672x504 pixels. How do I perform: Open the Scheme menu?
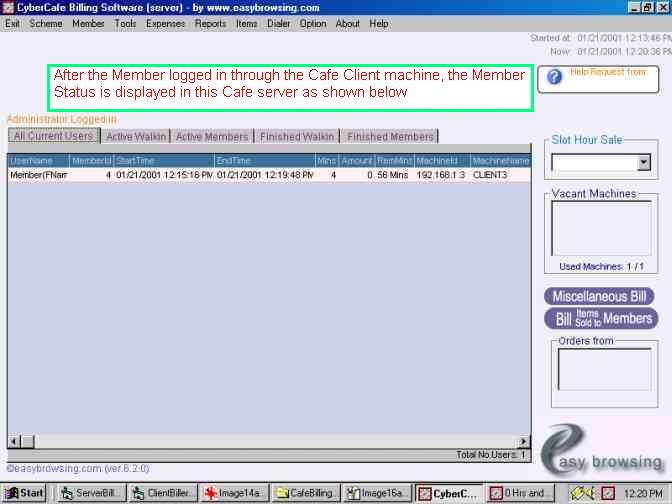pos(45,23)
